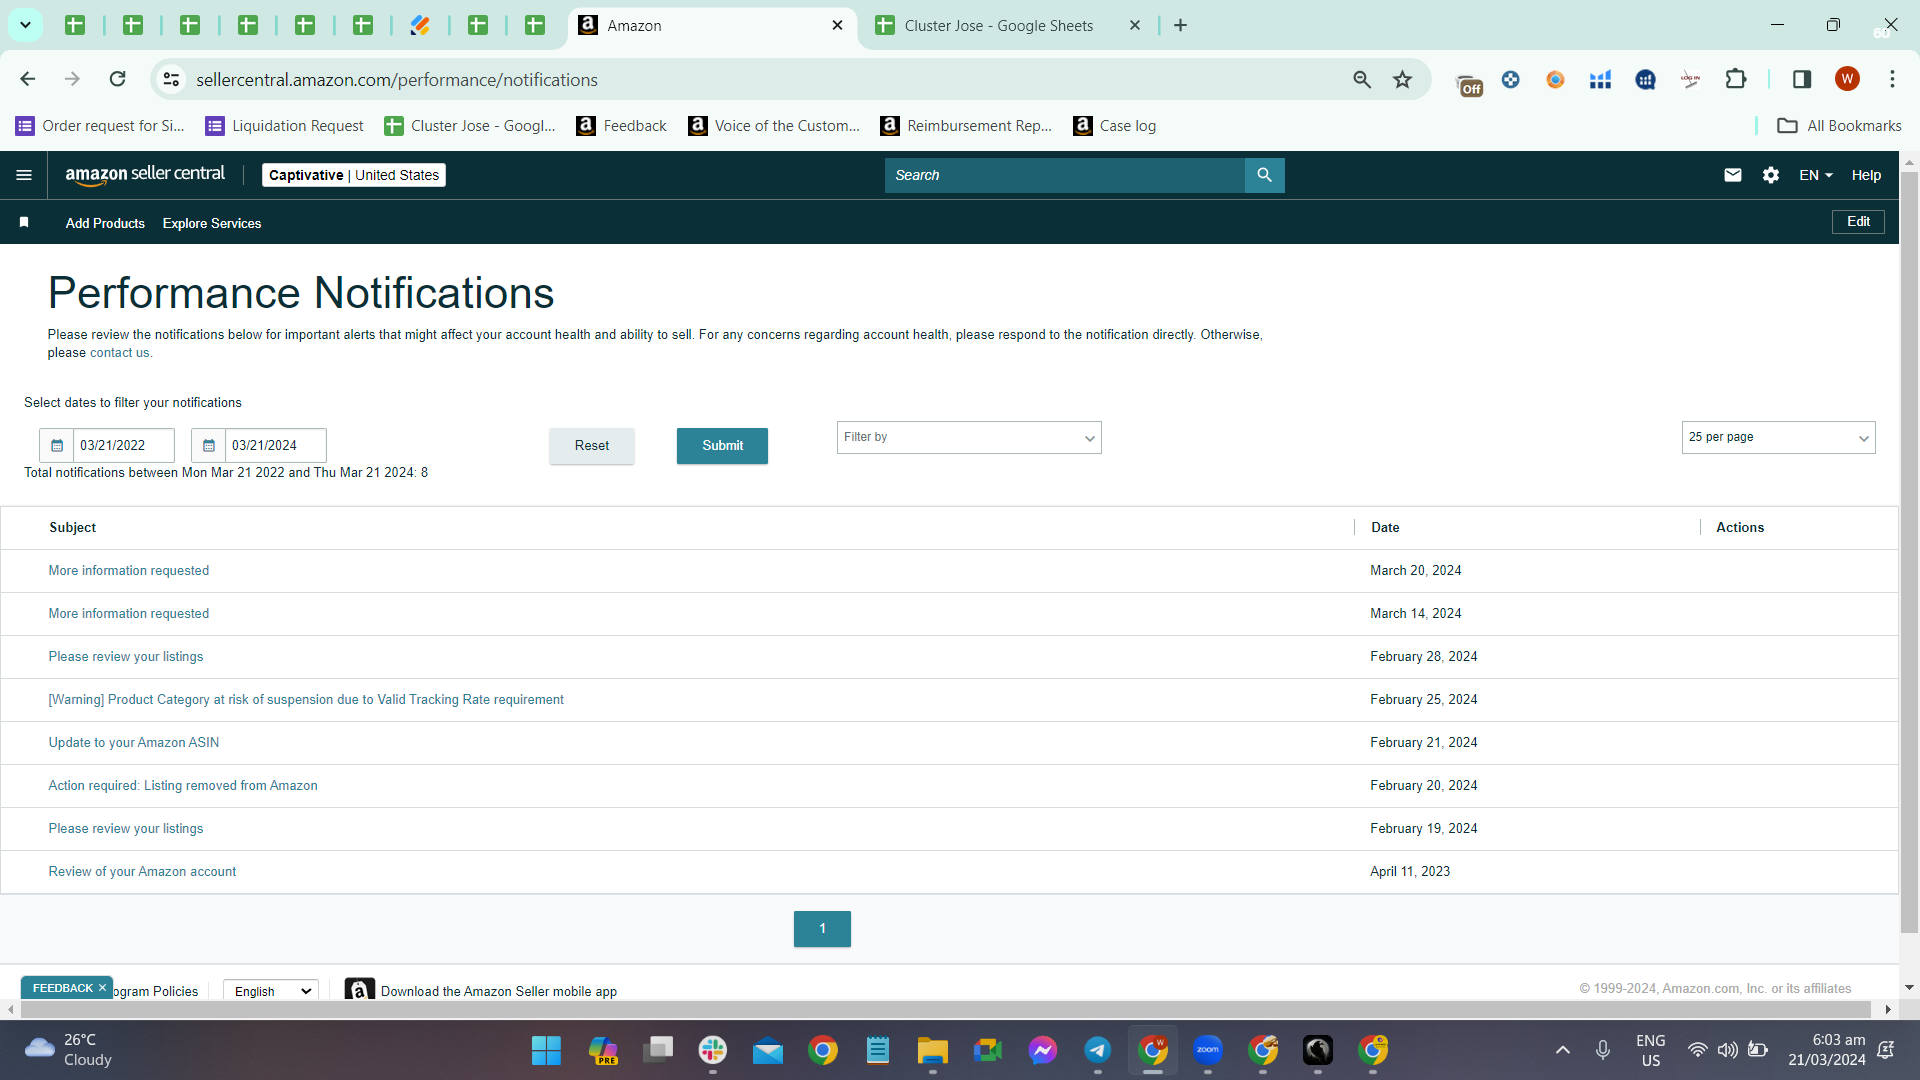Open Review of your Amazon account notification
1920x1080 pixels.
(x=143, y=872)
